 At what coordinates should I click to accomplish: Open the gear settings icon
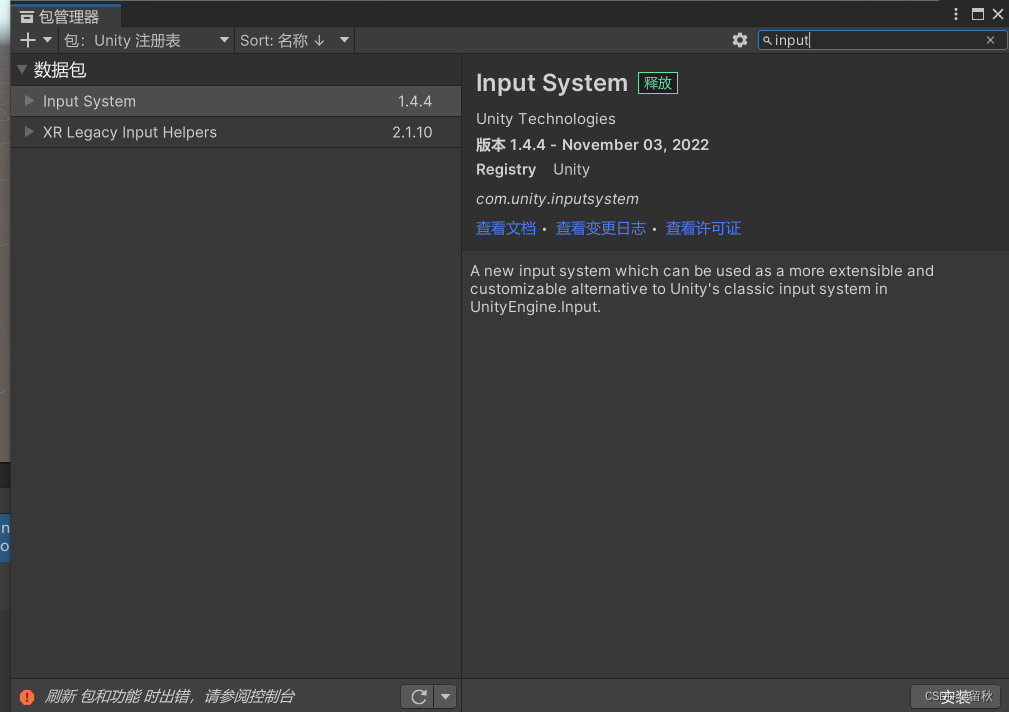pos(740,40)
